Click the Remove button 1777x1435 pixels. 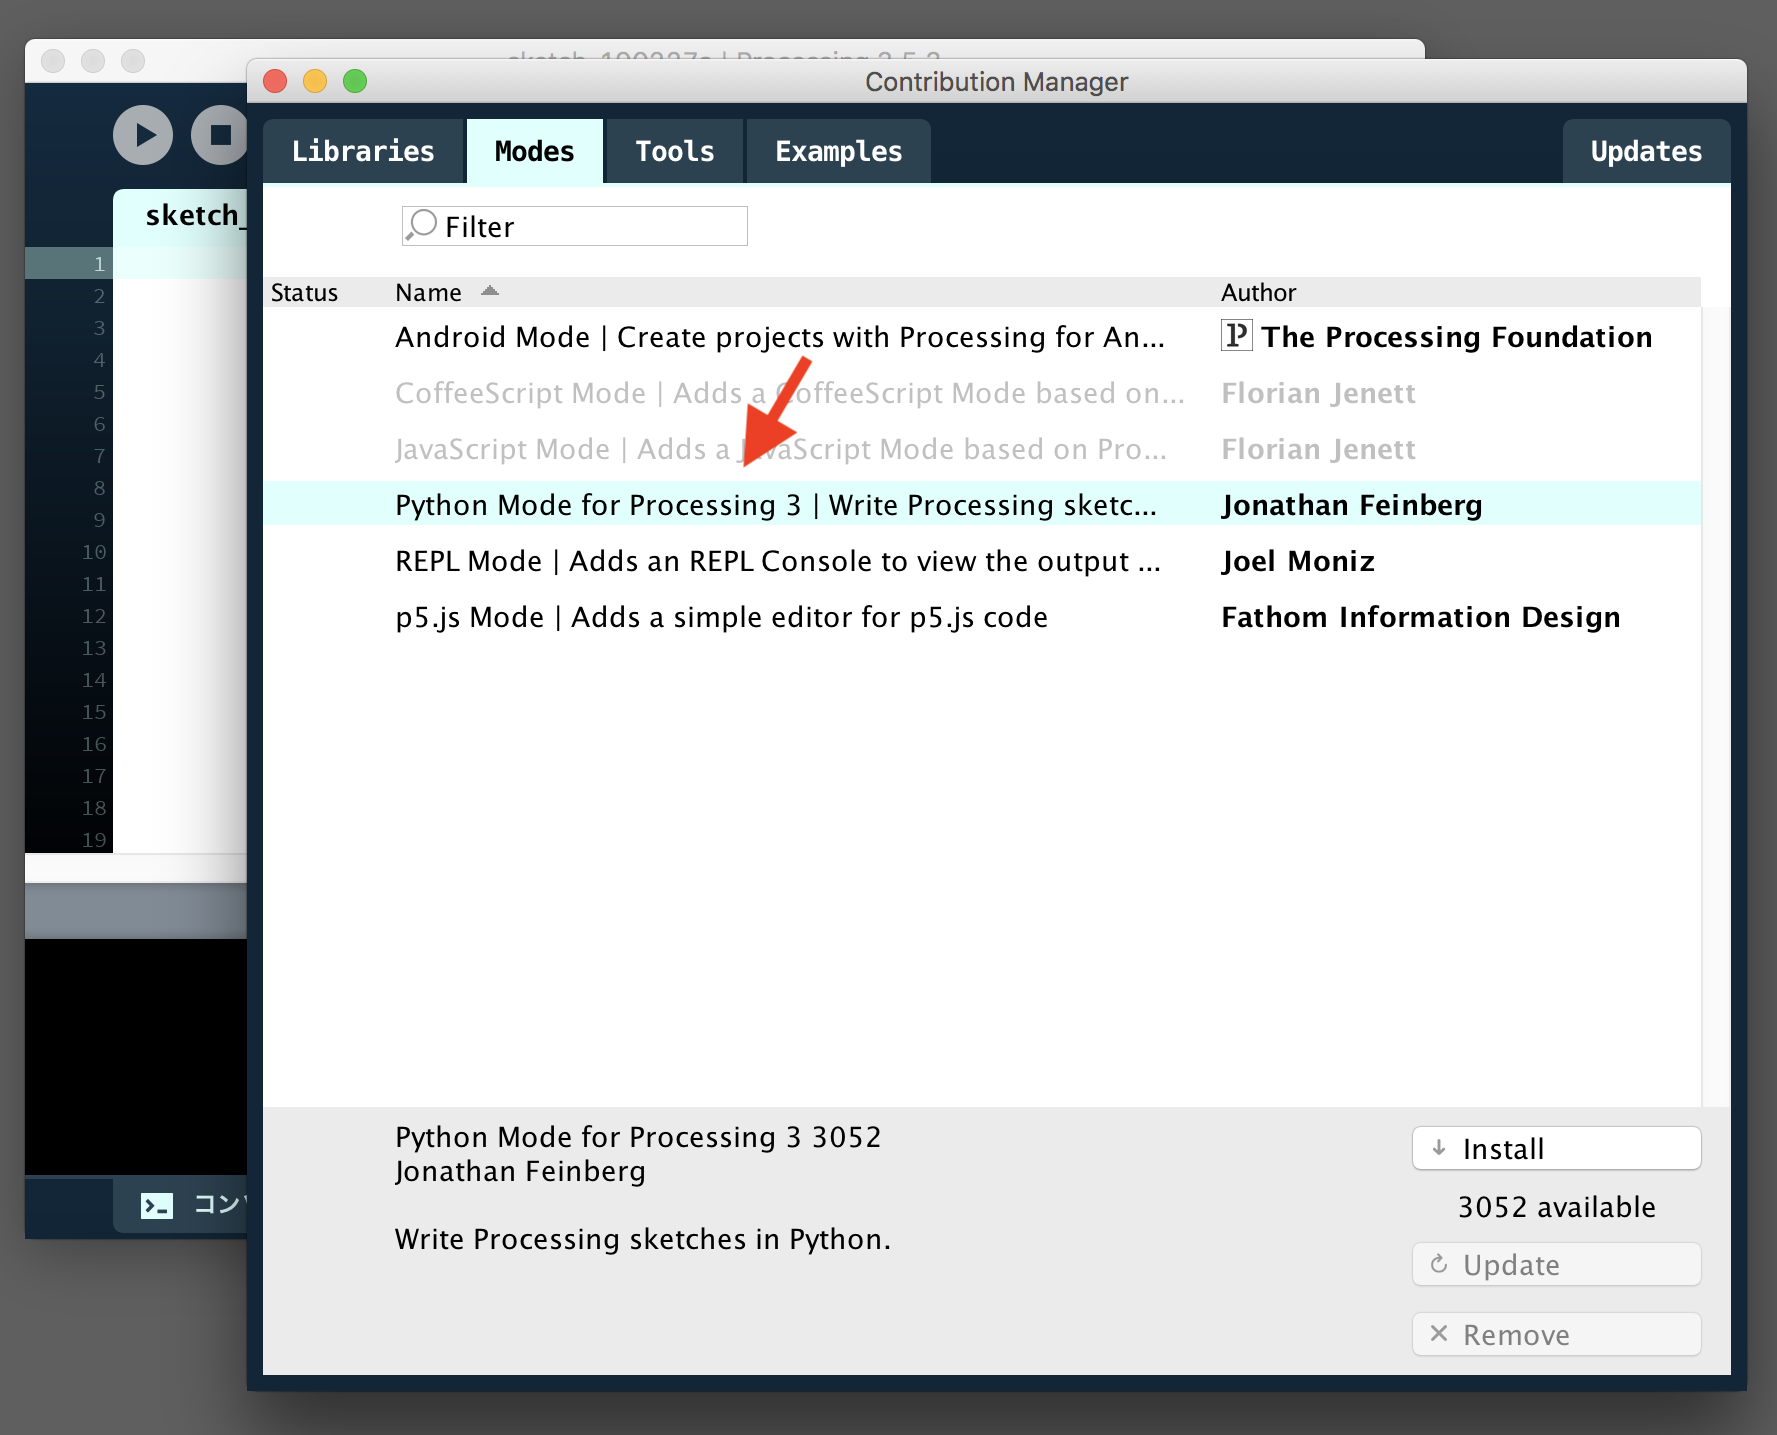click(1556, 1334)
